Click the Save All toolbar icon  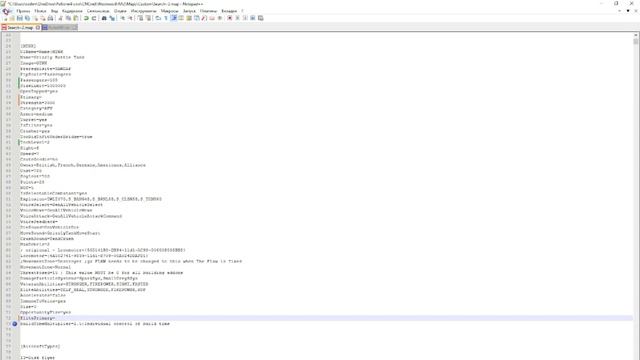27,18
